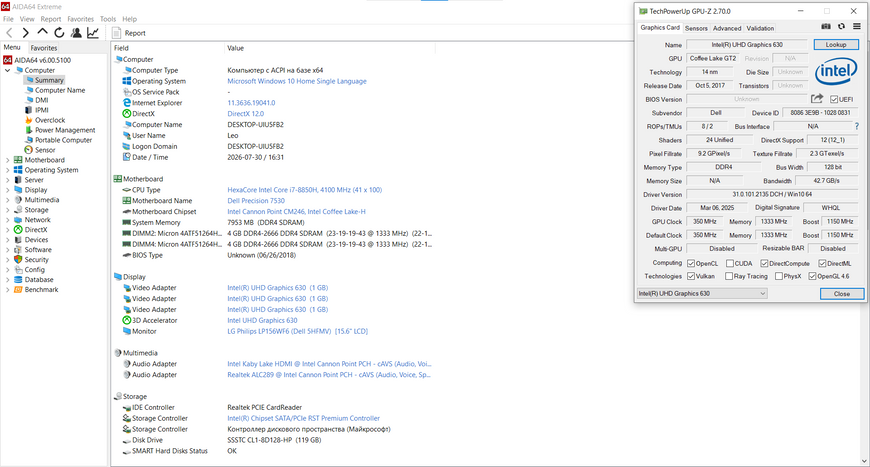Toggle the PhysX checkbox
Screen dimensions: 870x467
click(779, 276)
